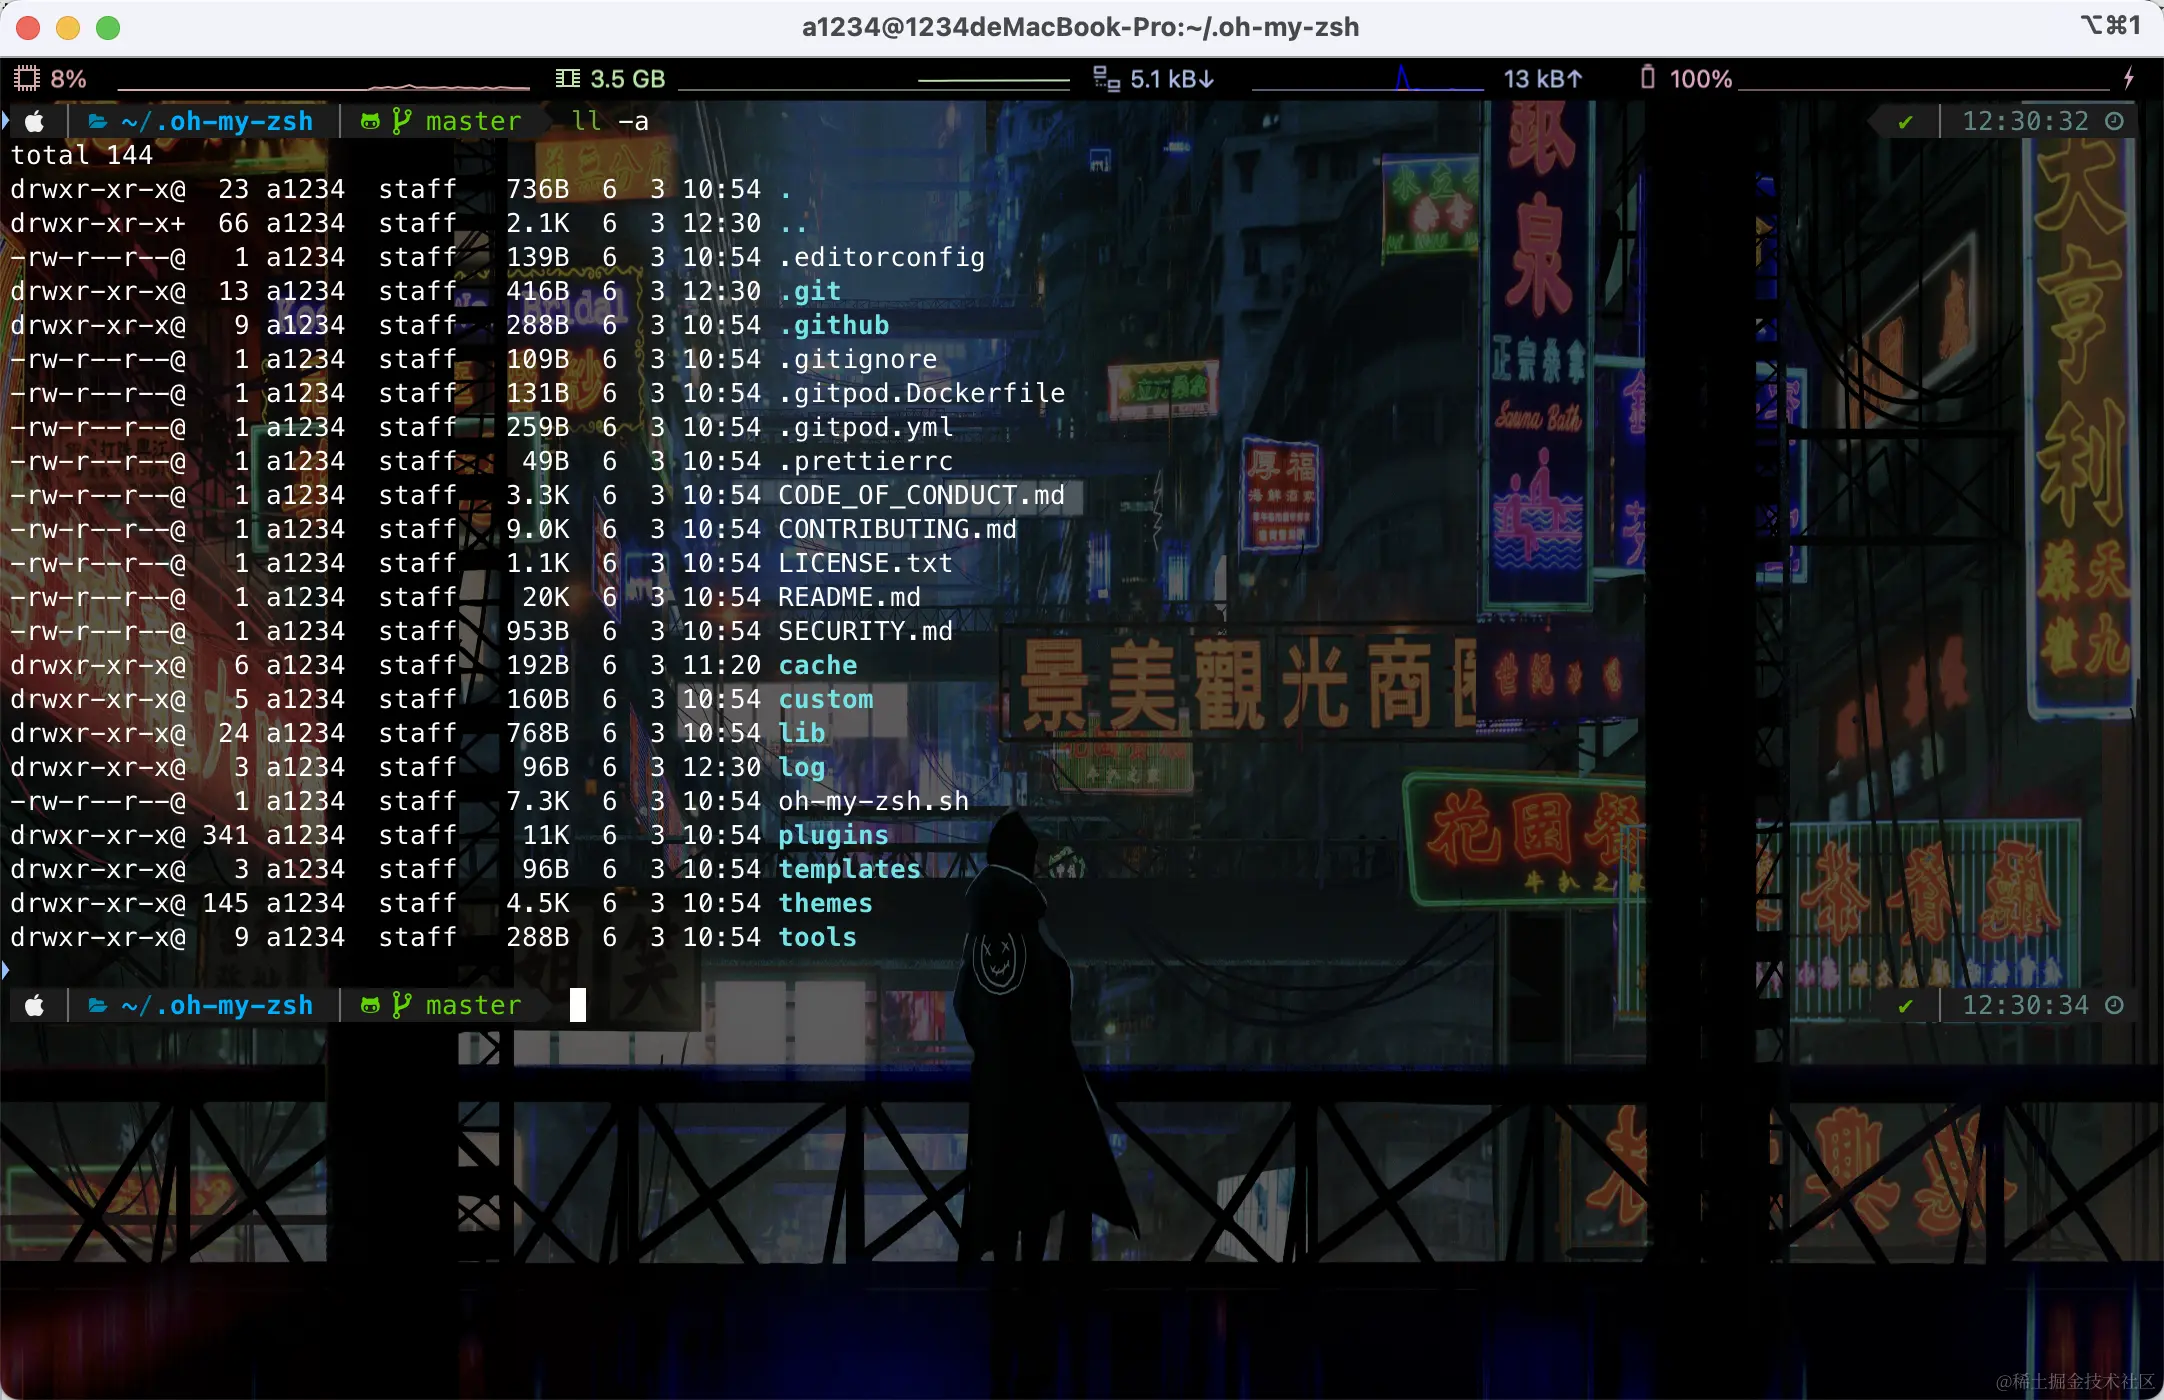
Task: Click the themes directory name
Action: click(826, 903)
